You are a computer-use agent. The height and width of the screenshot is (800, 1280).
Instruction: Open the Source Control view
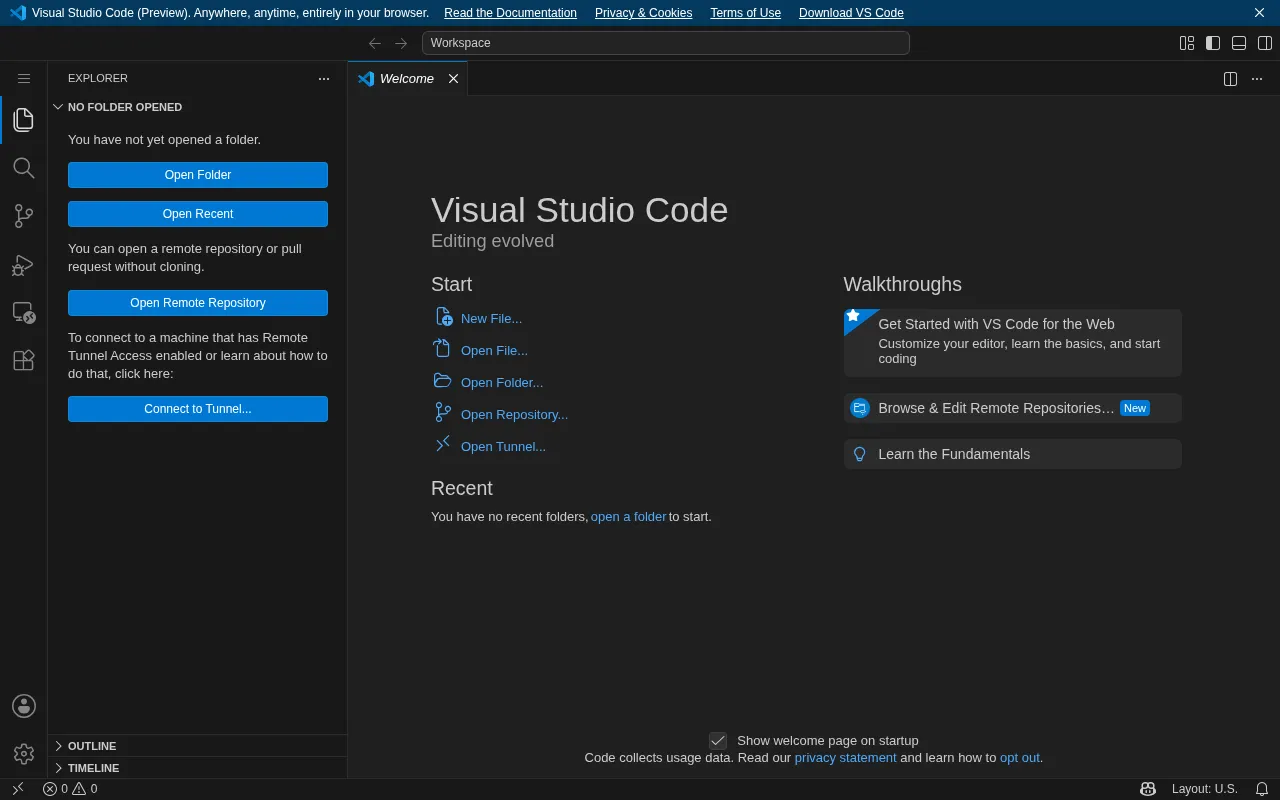point(24,216)
